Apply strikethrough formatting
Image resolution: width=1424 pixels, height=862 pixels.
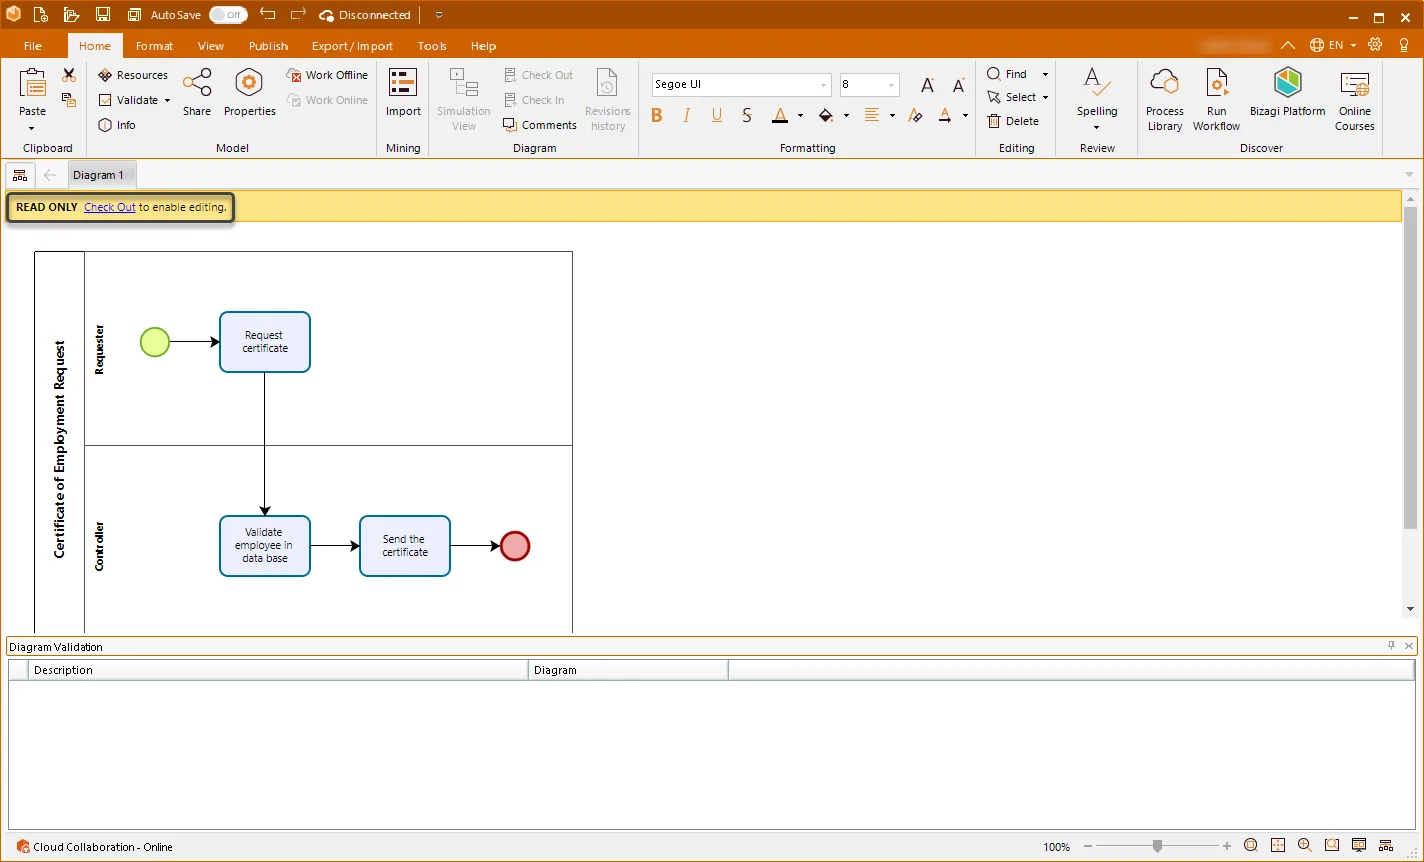click(x=747, y=116)
